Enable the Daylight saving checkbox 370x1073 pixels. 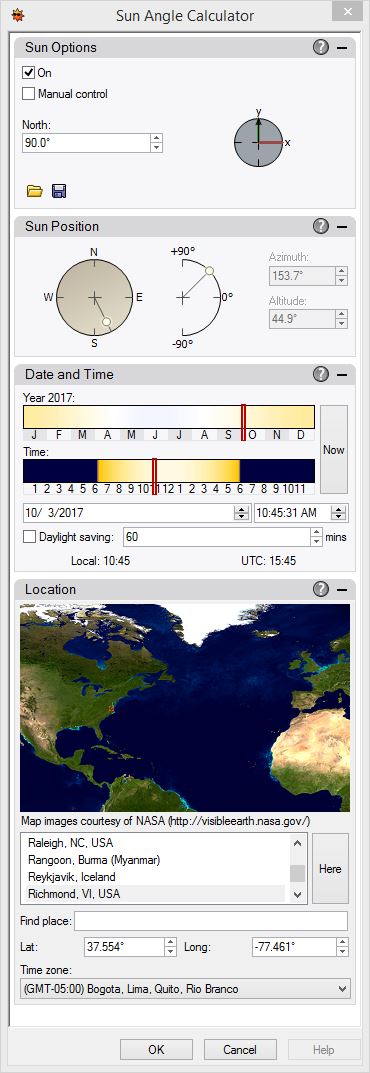tap(29, 537)
